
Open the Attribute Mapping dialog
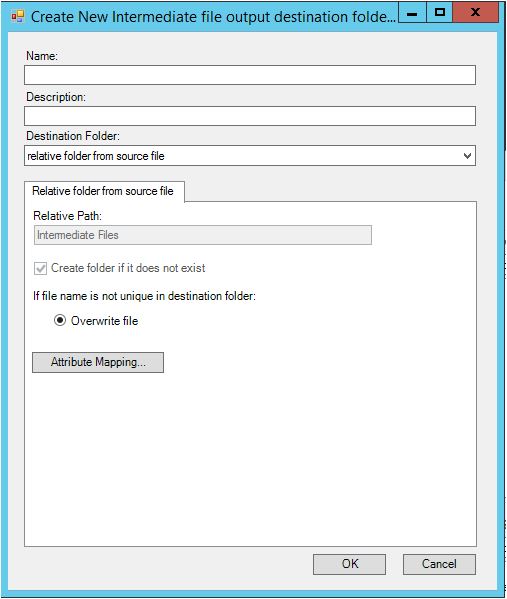[x=98, y=362]
